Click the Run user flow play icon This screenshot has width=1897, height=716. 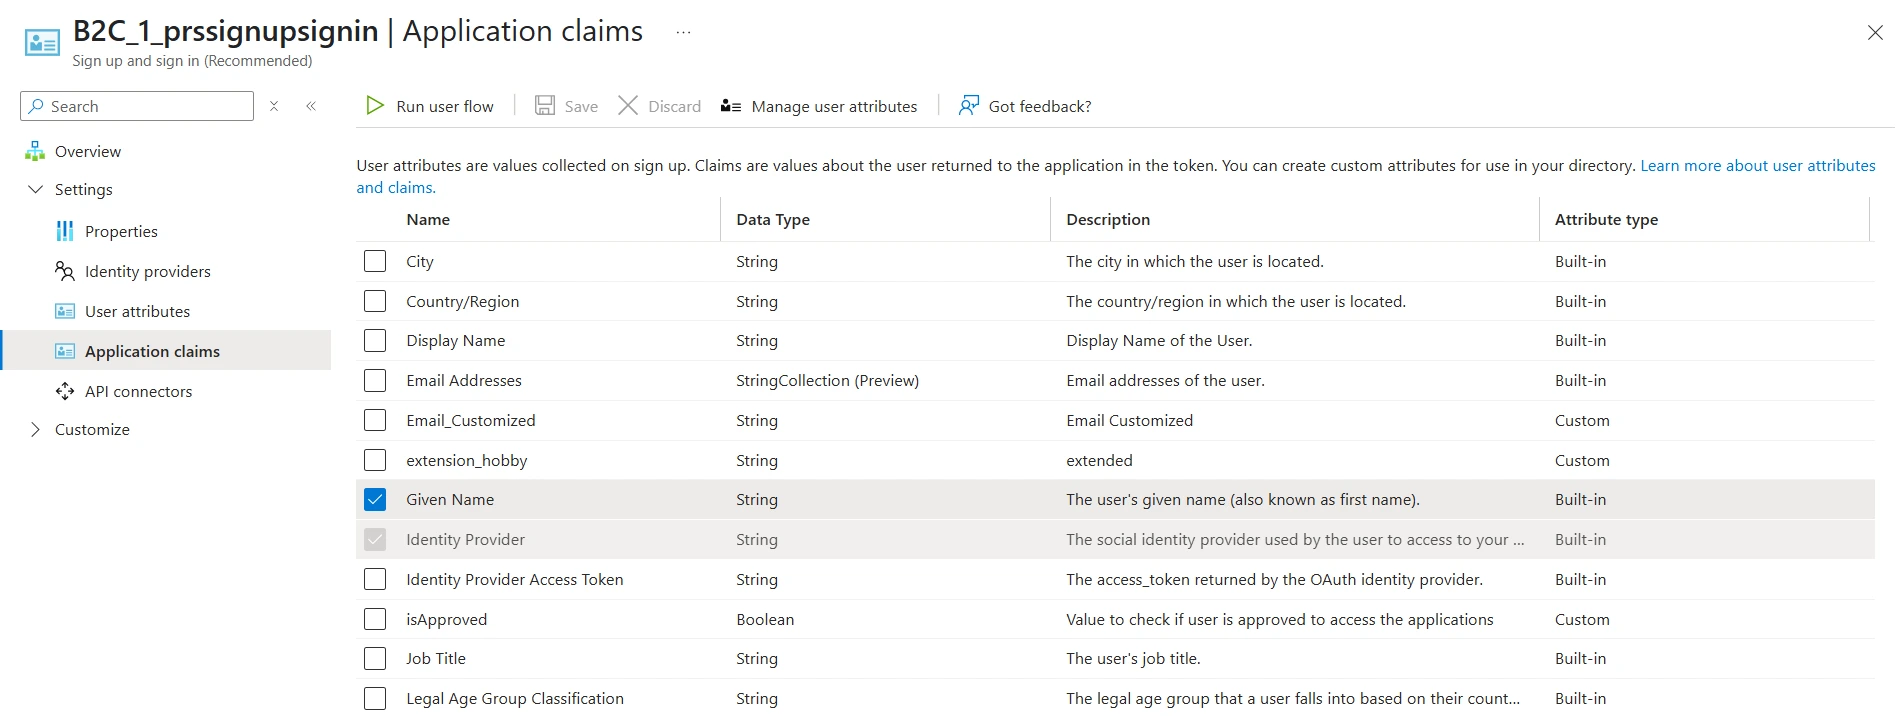coord(375,106)
